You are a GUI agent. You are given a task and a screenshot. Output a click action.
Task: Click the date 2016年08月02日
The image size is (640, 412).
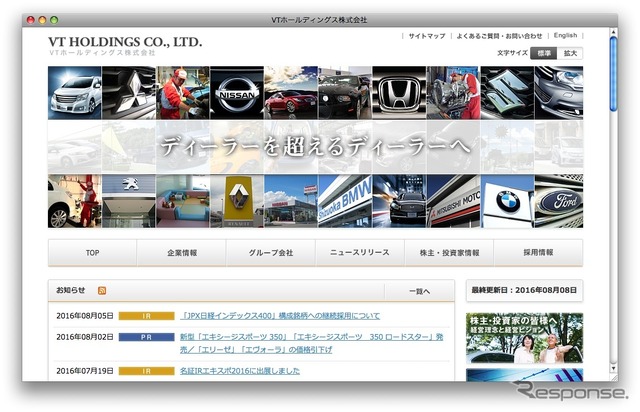coord(85,337)
